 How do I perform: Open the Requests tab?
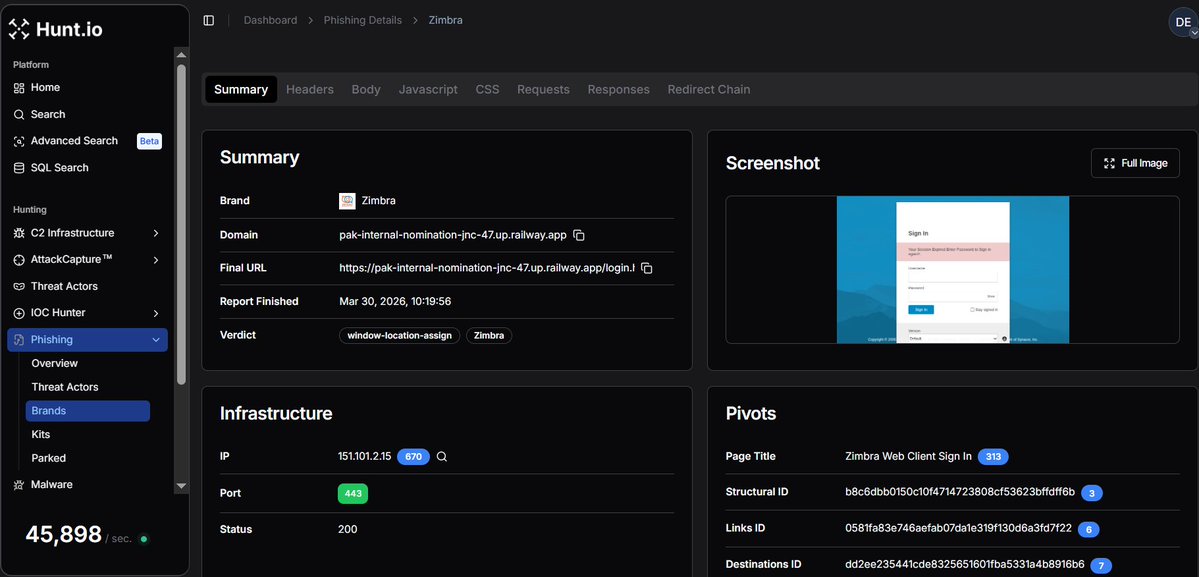pos(543,89)
